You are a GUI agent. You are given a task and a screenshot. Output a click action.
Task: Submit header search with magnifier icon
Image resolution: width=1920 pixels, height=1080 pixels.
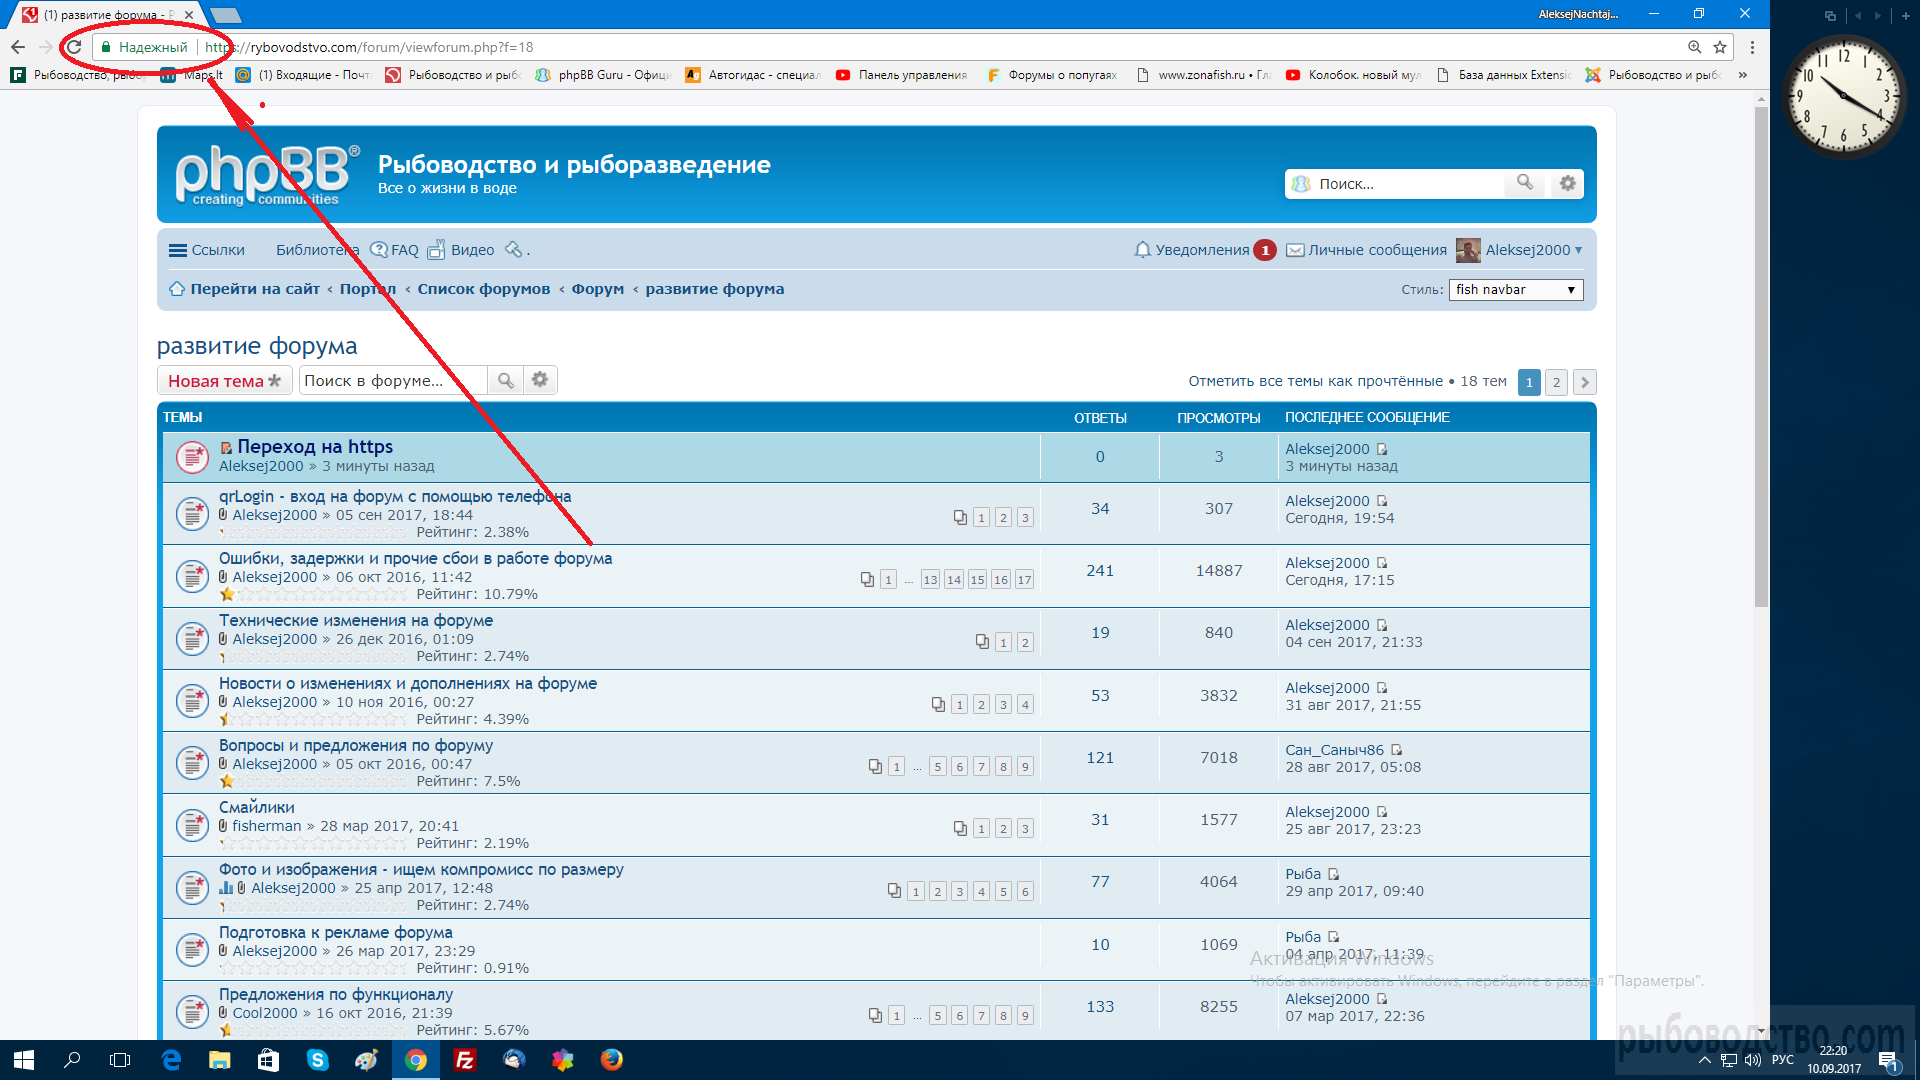[1525, 183]
